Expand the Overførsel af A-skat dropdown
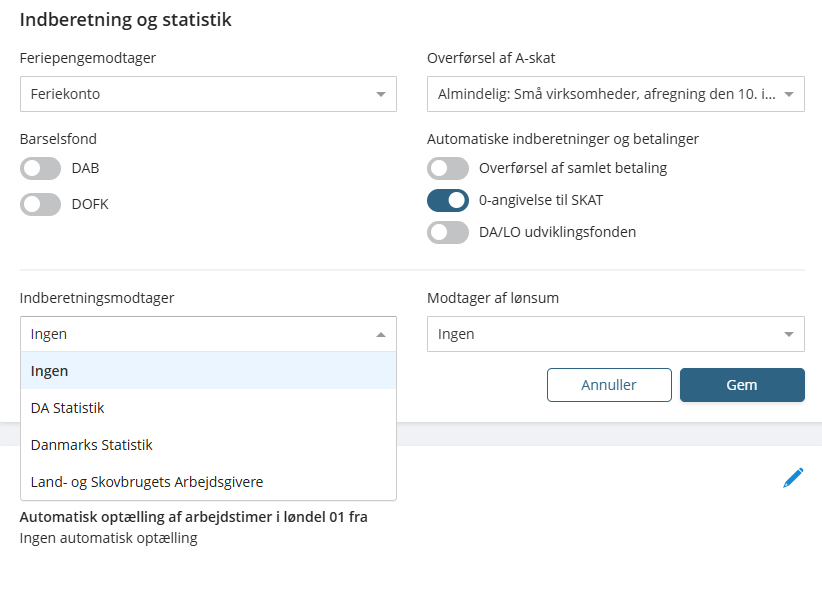The height and width of the screenshot is (590, 822). (x=615, y=94)
